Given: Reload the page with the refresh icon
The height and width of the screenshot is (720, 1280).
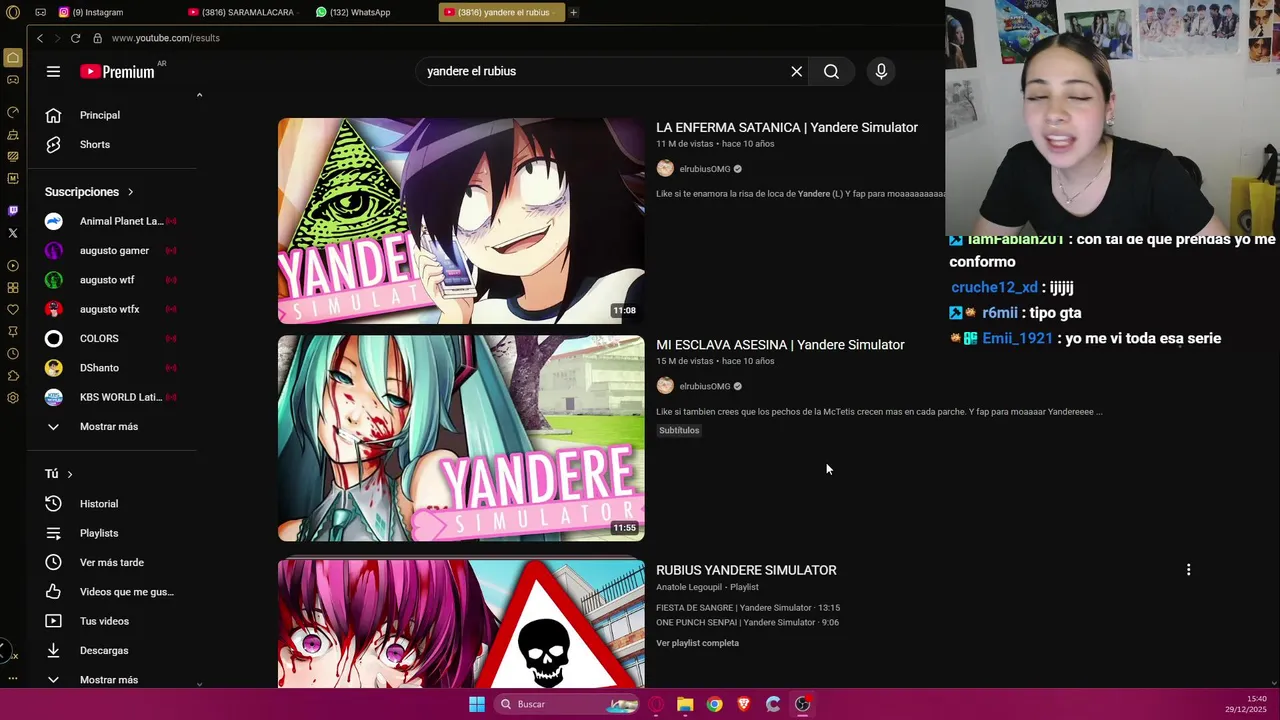Looking at the screenshot, I should point(75,38).
